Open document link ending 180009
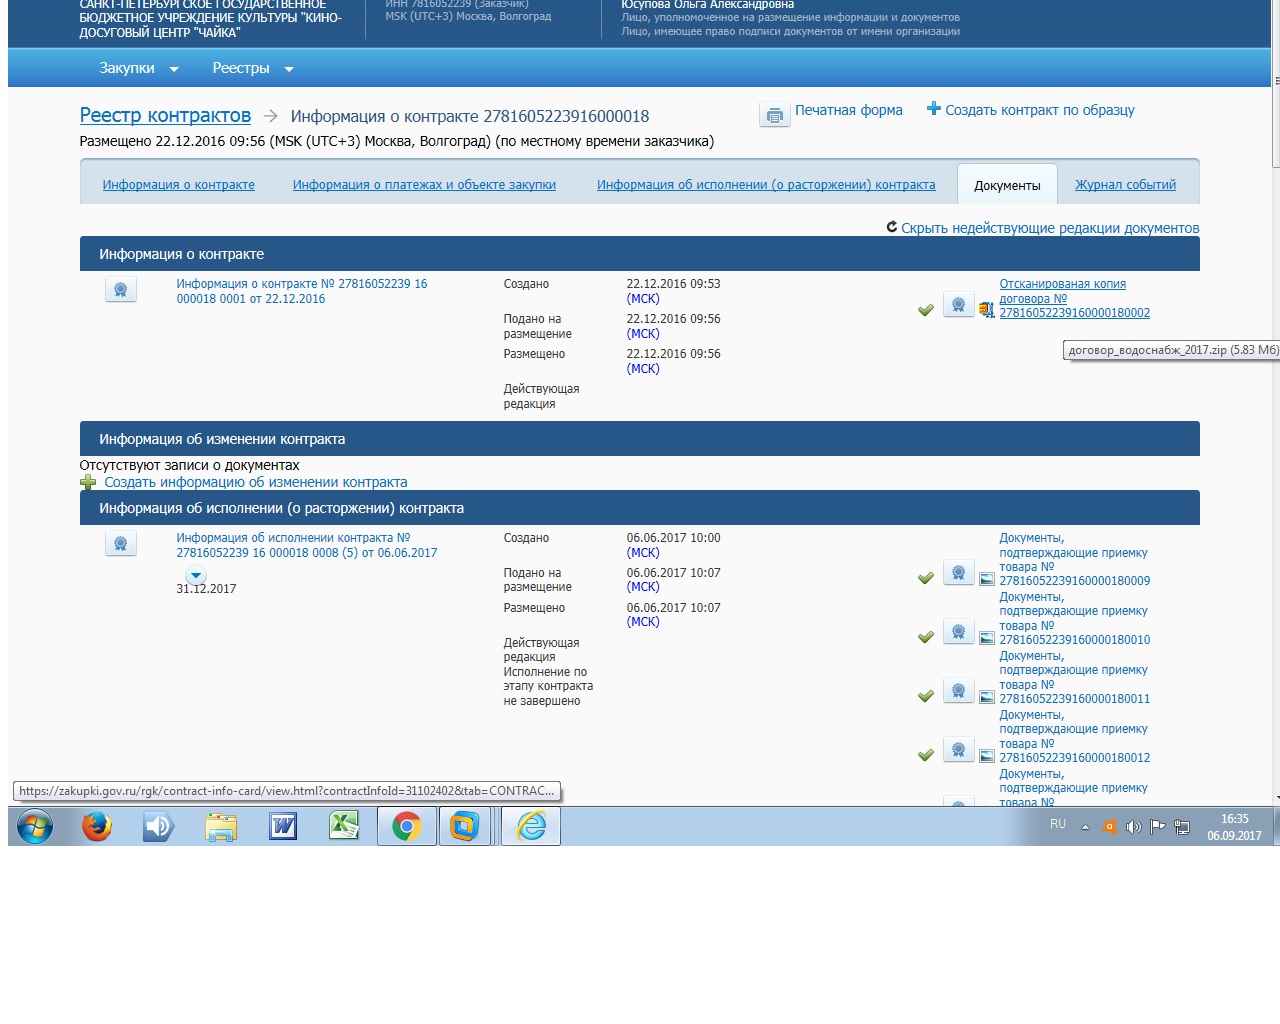 click(1075, 559)
